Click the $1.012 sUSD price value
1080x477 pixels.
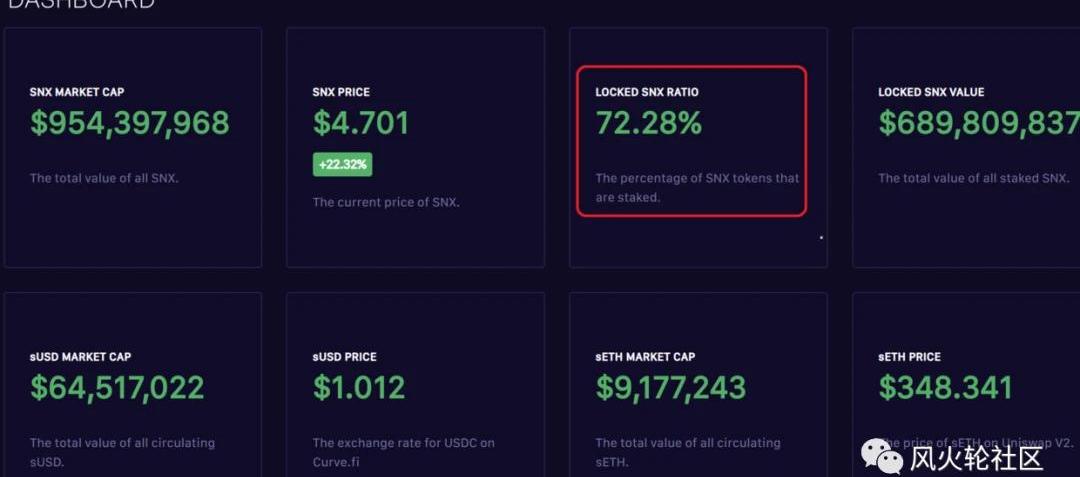[359, 388]
